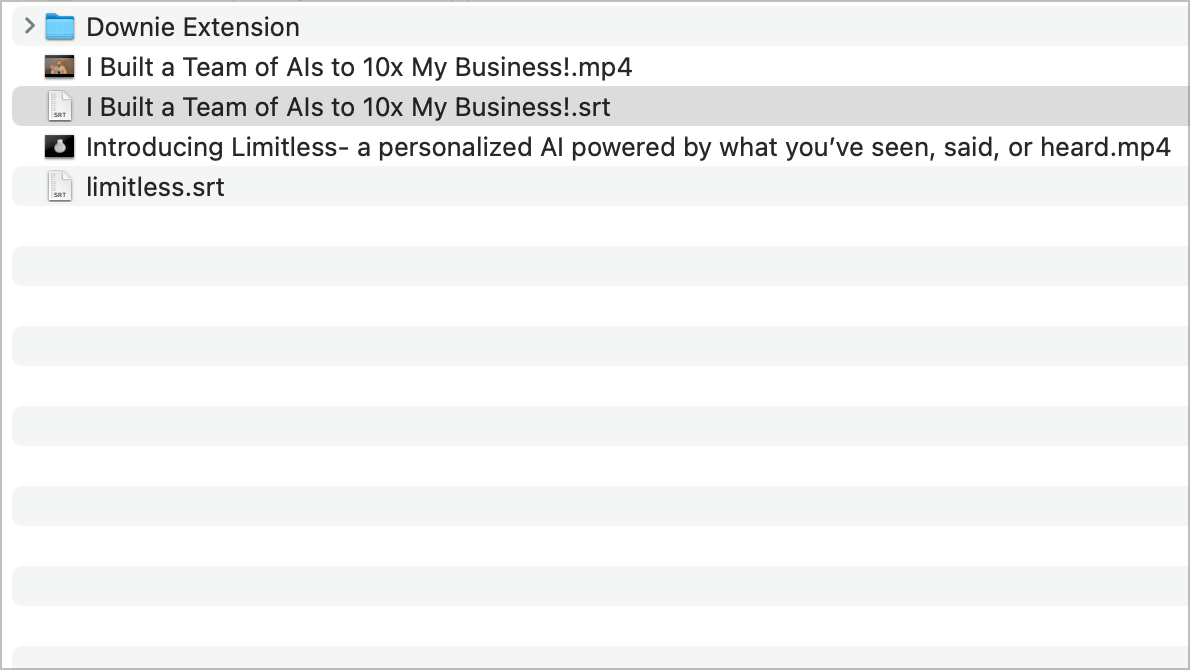Select Introducing Limitless personalized AI mp4 filename
Screen dimensions: 1190x670
pyautogui.click(x=628, y=147)
